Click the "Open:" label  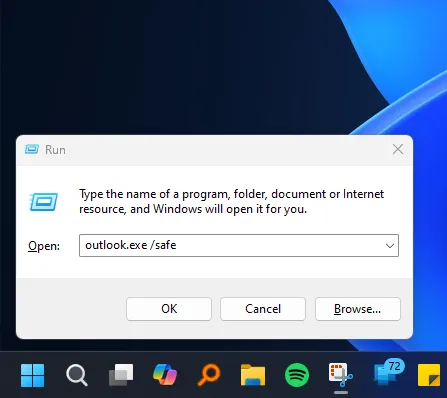(44, 246)
